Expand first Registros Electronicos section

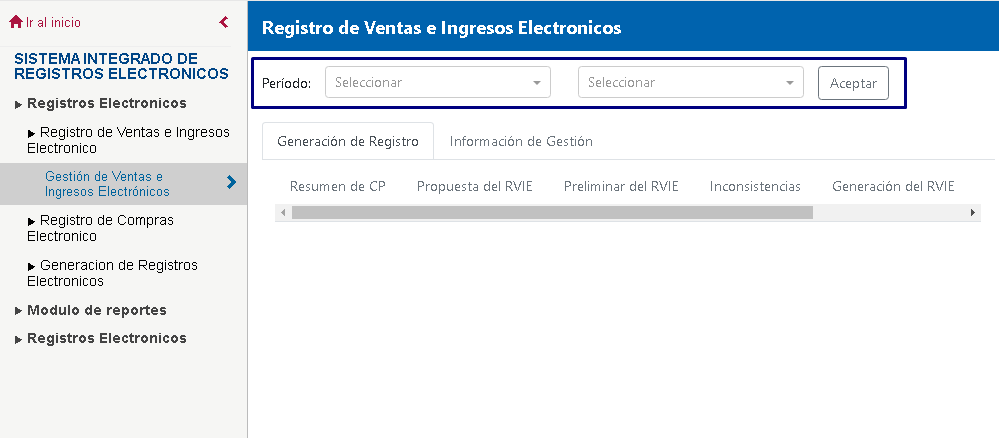click(101, 103)
